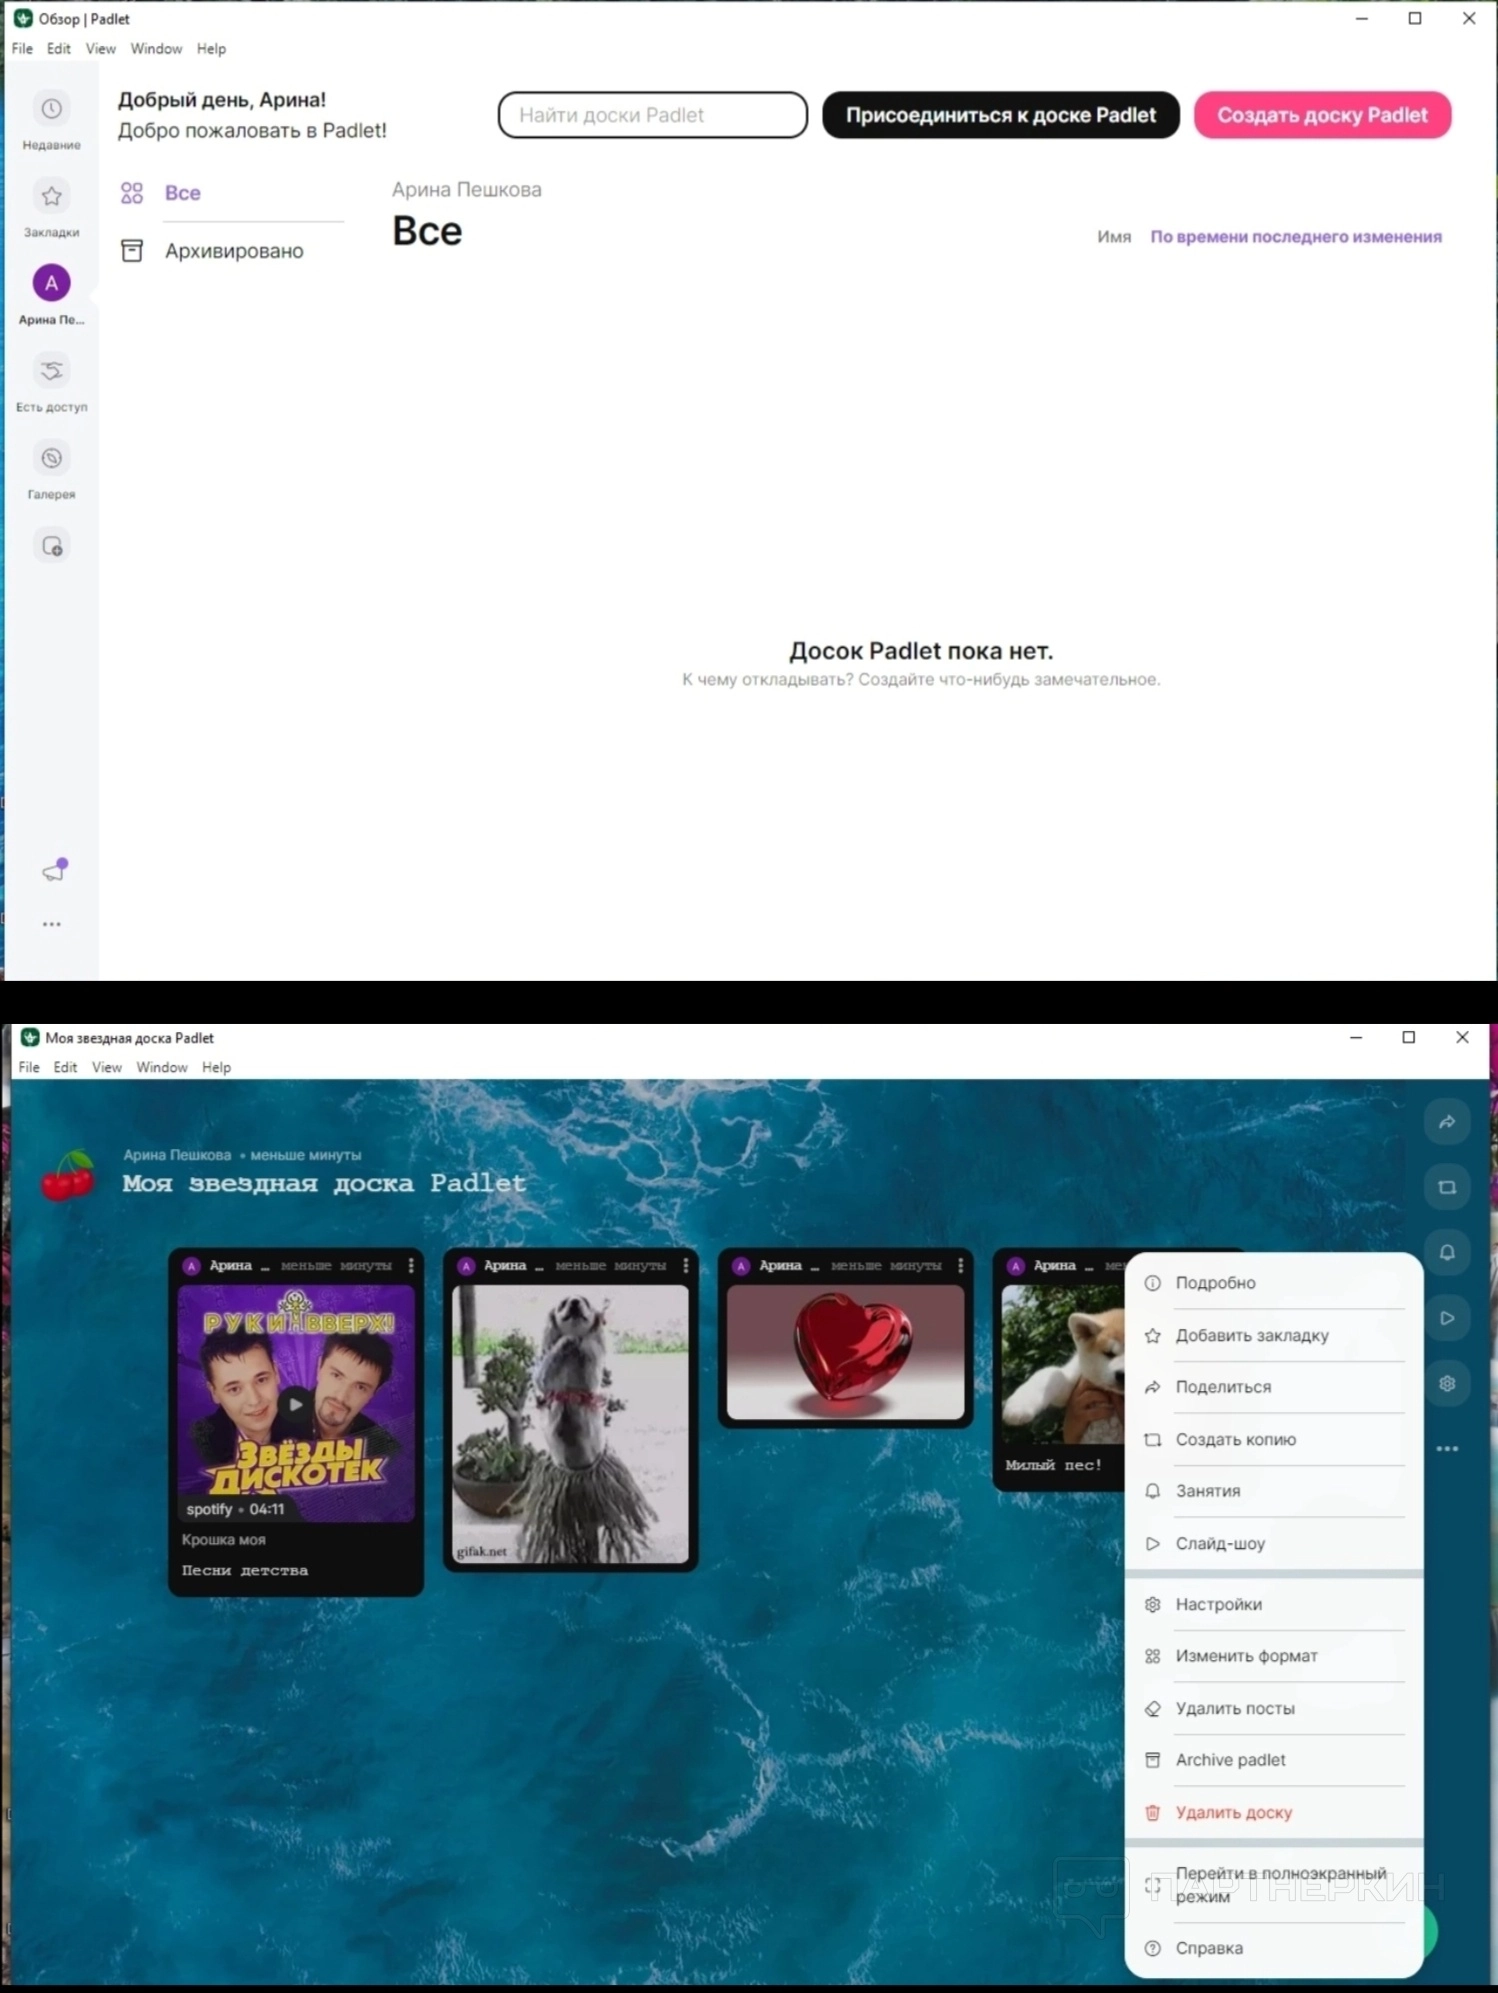Click author avatar on the red heart post

click(741, 1266)
